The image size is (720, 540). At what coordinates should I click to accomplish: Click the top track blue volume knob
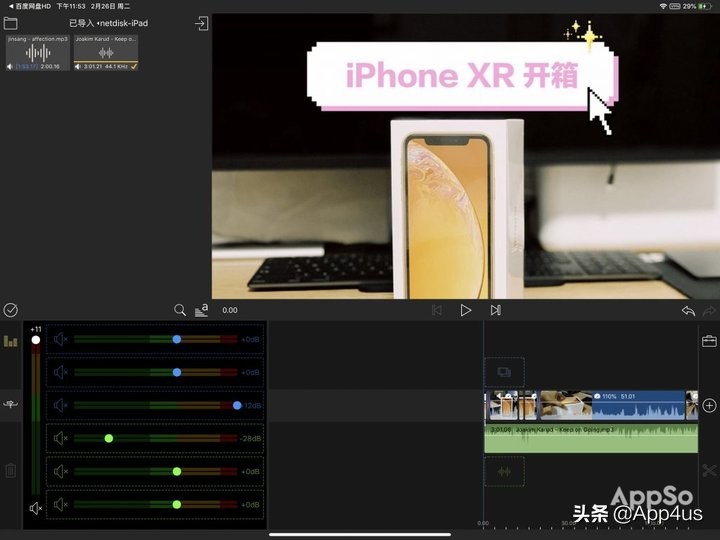tap(177, 339)
